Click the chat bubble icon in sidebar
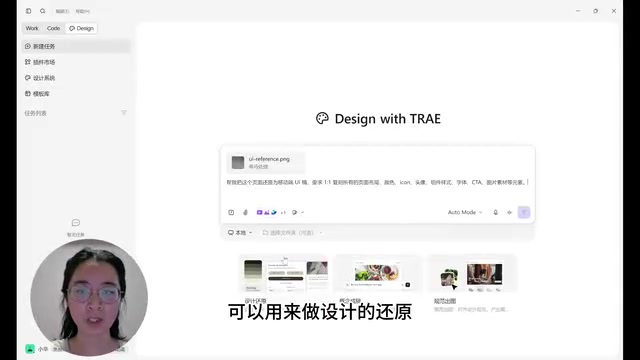This screenshot has height=360, width=640. pyautogui.click(x=76, y=223)
